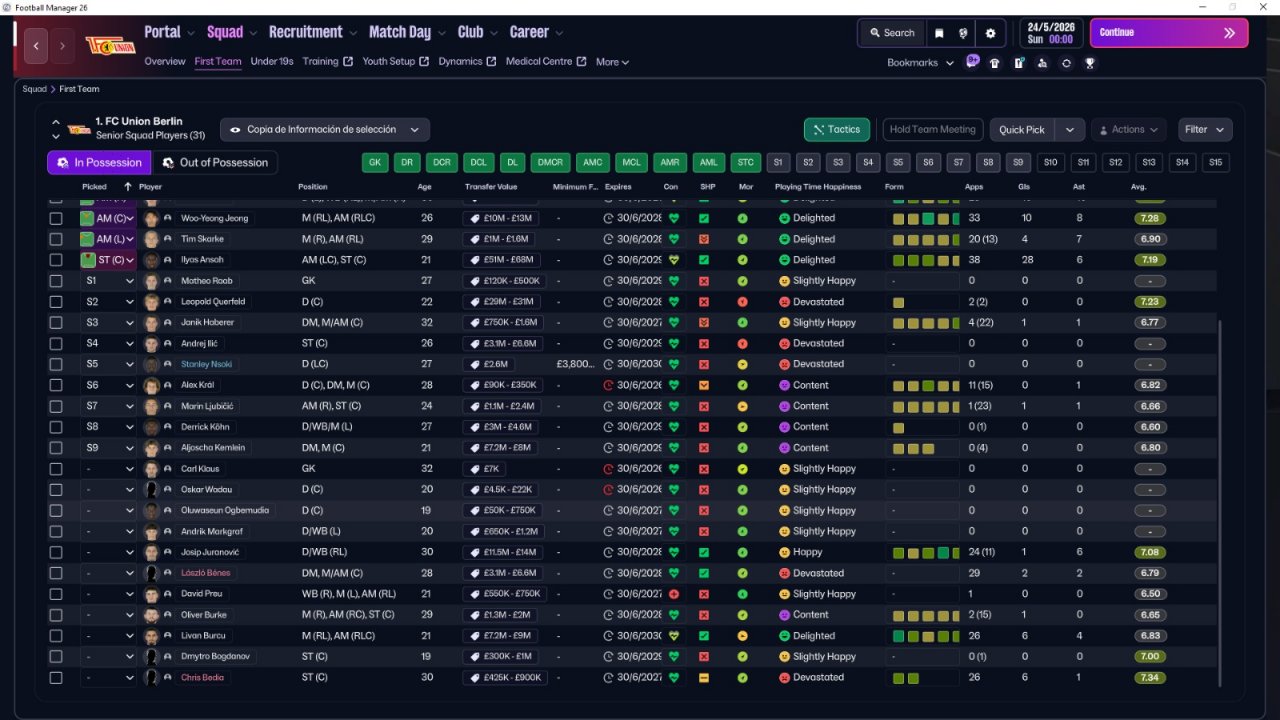Tick the checkbox for Josip Juranović

[x=56, y=552]
